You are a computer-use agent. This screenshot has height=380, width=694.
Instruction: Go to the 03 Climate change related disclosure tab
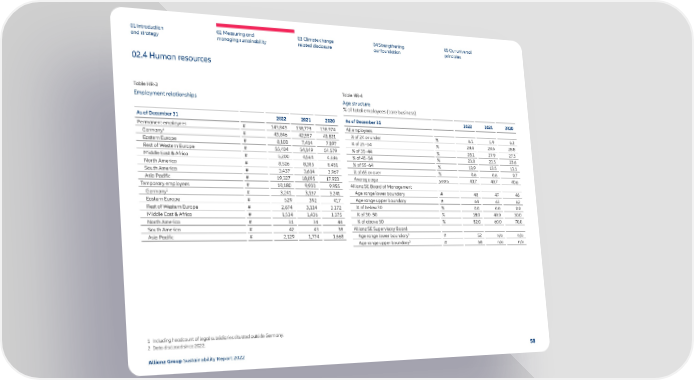(315, 42)
